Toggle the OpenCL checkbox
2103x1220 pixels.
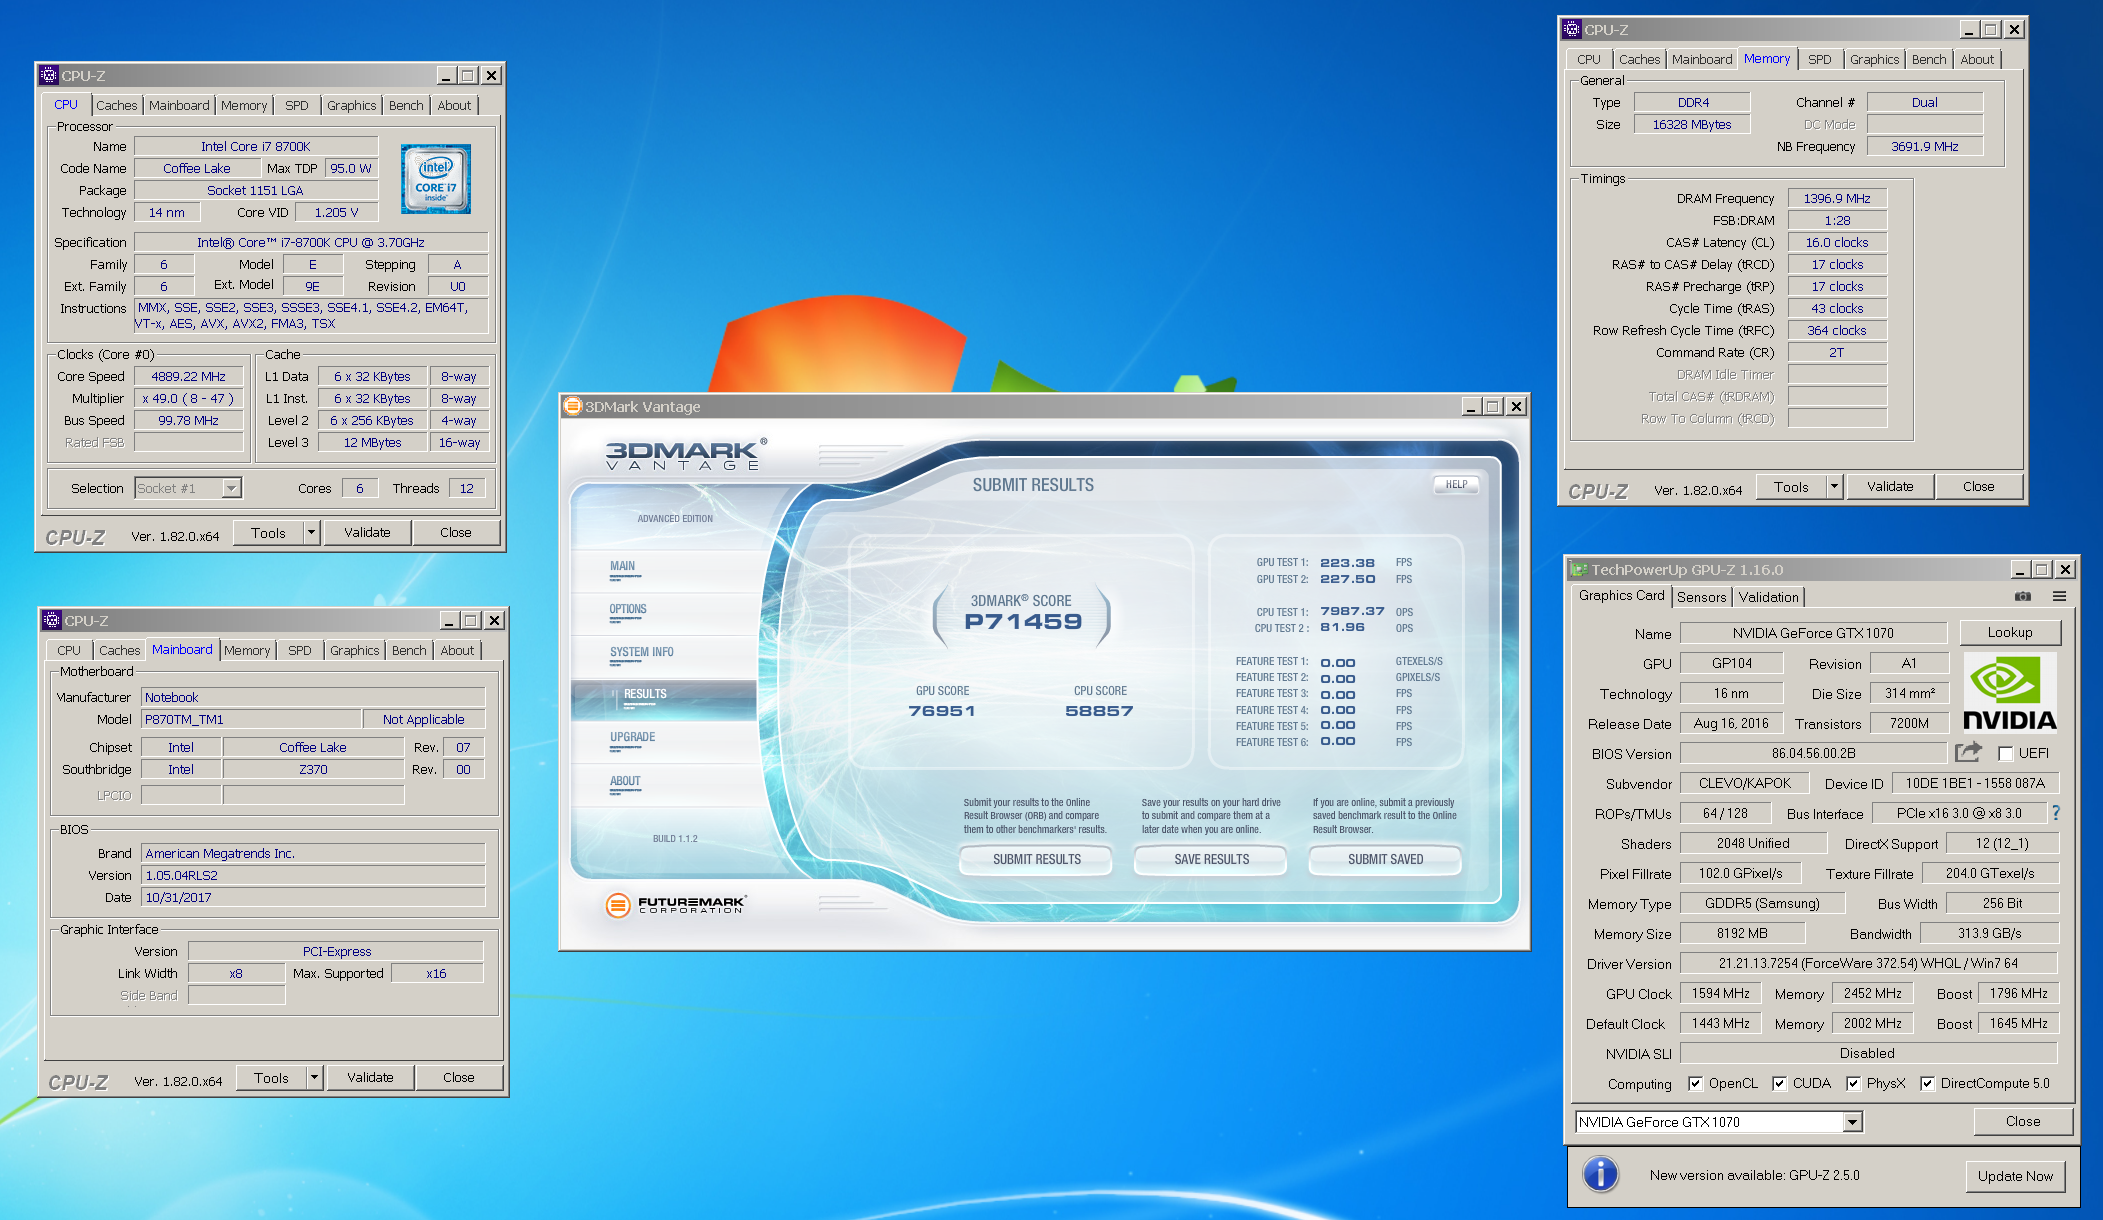click(x=1695, y=1083)
